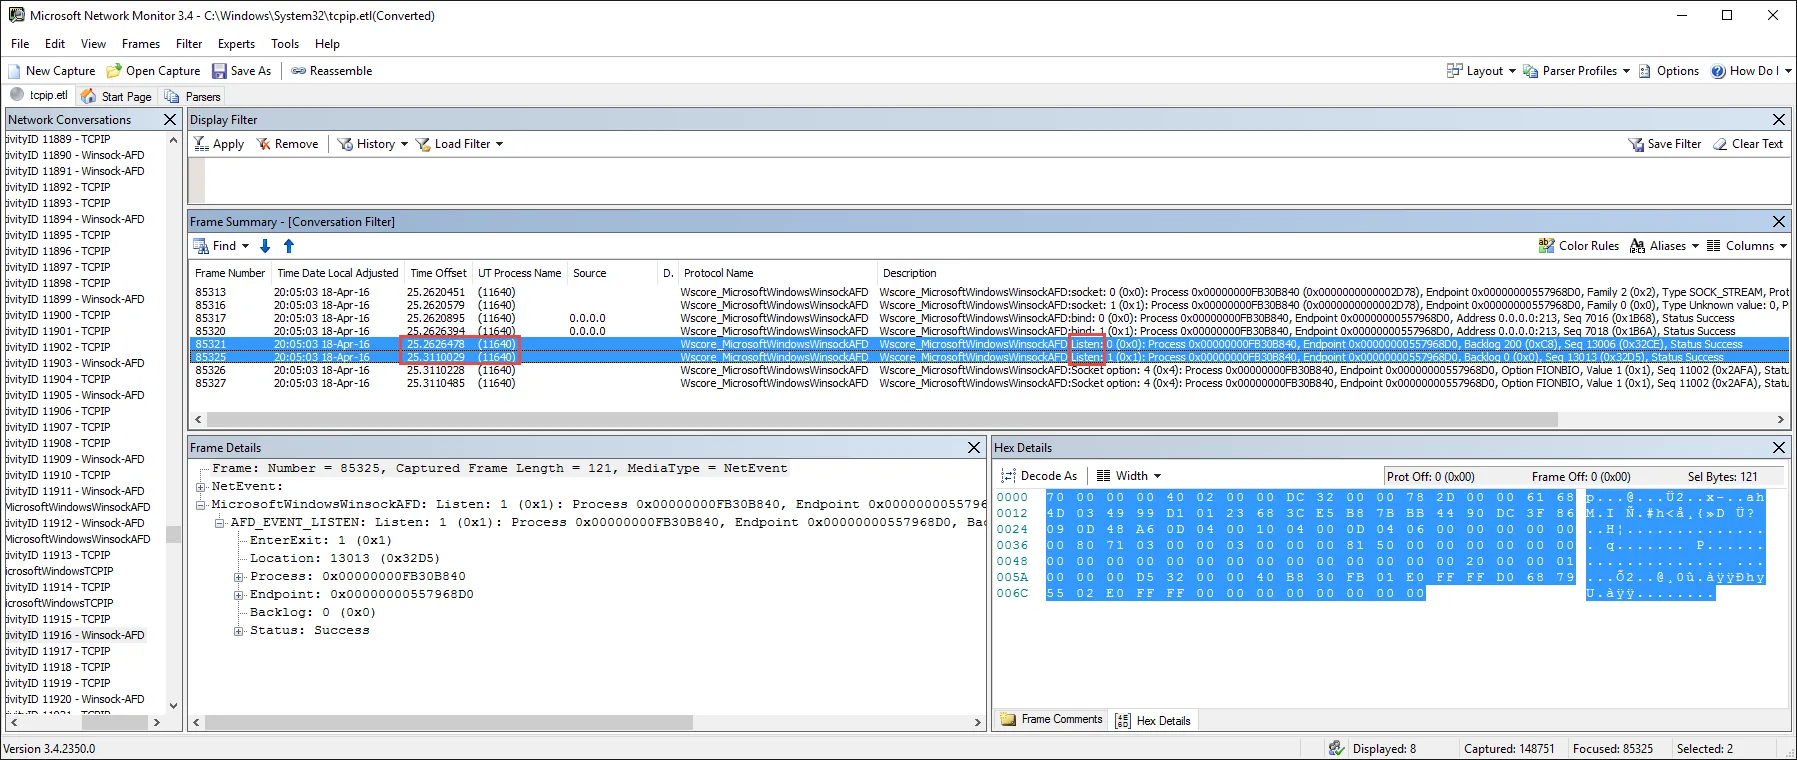Open the filter History dropdown
The image size is (1797, 760).
[x=372, y=144]
